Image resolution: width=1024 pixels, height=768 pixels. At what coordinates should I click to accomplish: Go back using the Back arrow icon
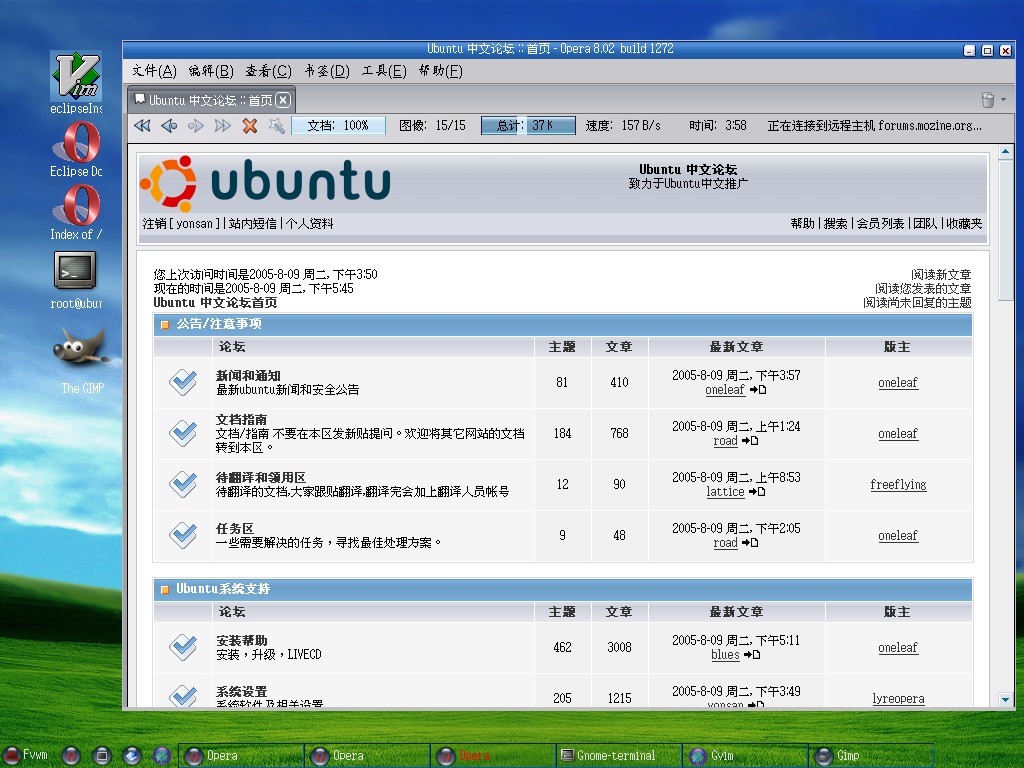click(169, 125)
